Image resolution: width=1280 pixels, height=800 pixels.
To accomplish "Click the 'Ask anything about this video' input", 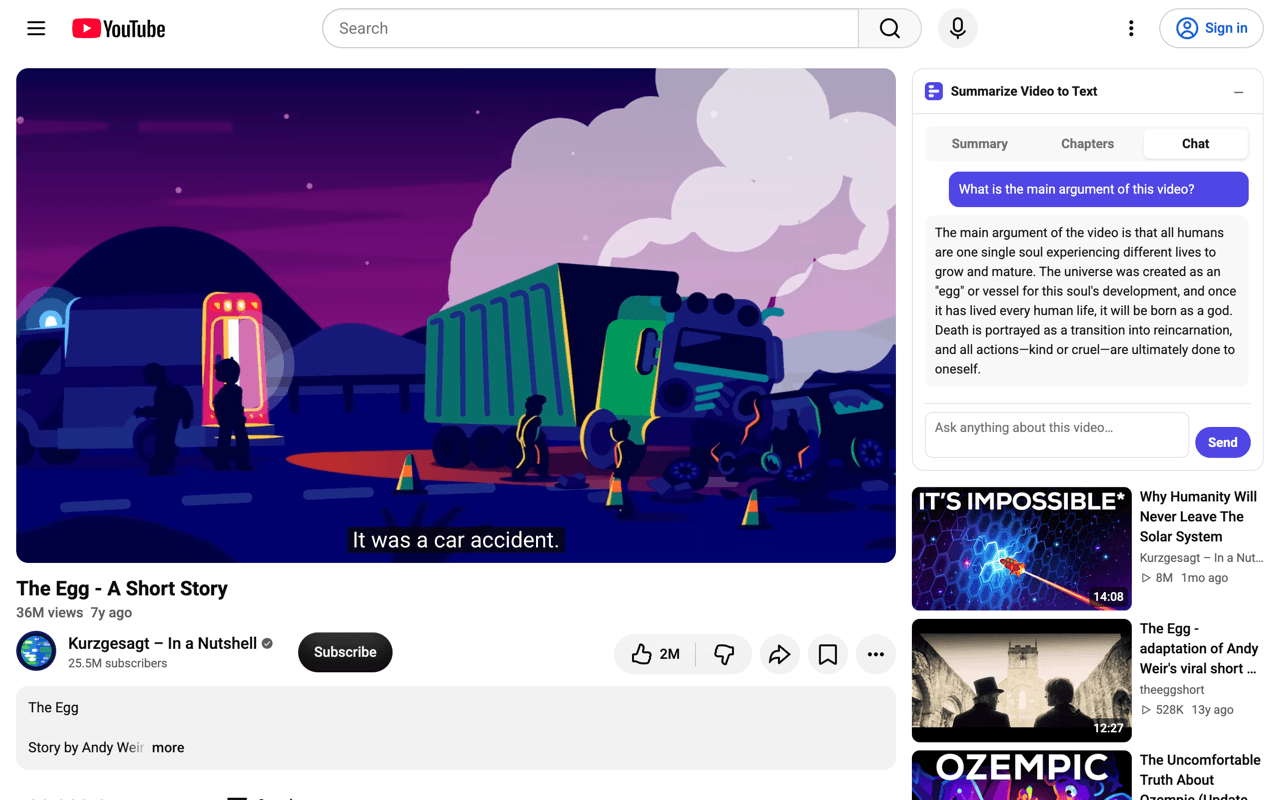I will coord(1057,435).
